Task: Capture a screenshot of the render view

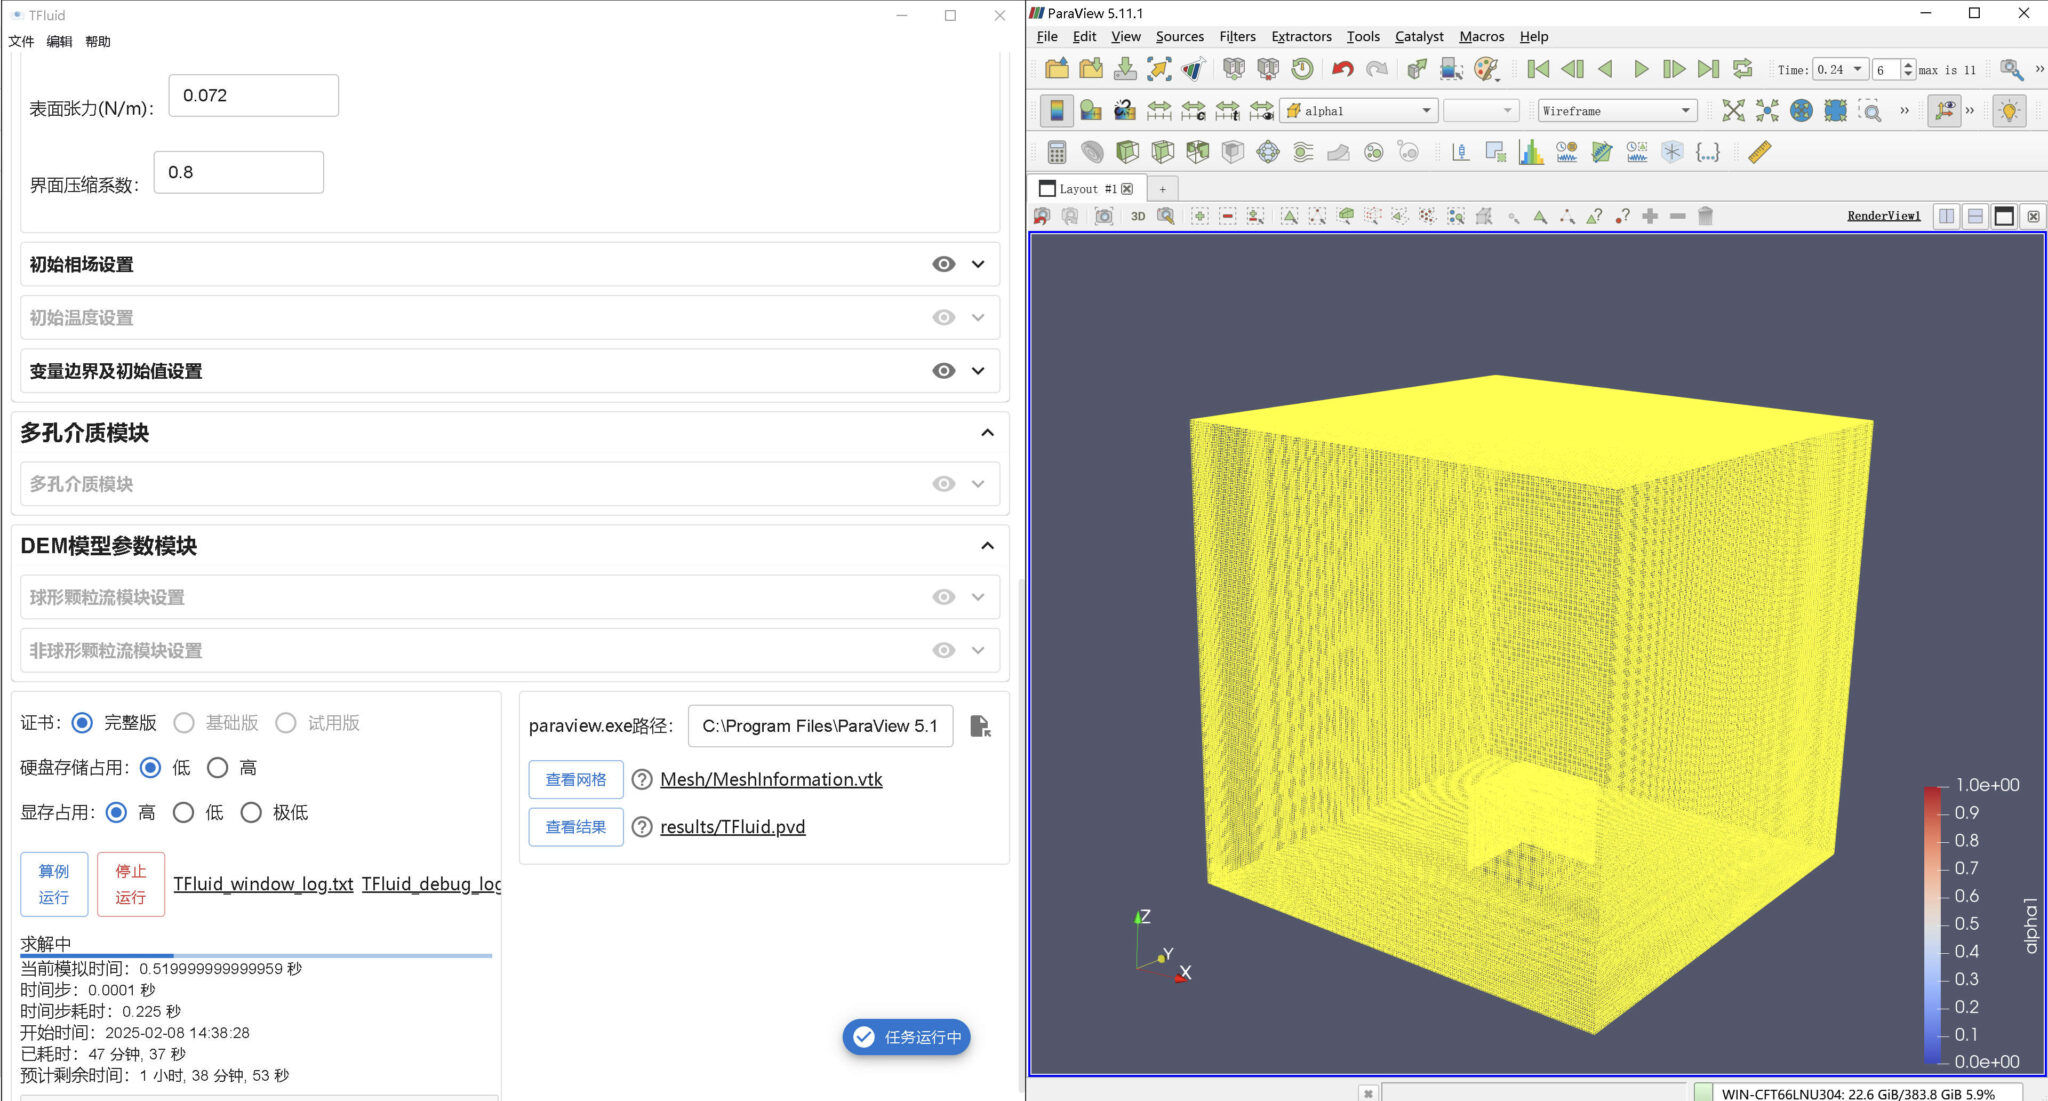Action: pyautogui.click(x=1103, y=216)
